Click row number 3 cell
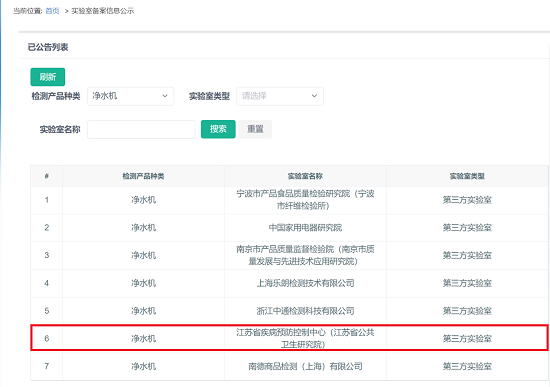 (x=47, y=255)
